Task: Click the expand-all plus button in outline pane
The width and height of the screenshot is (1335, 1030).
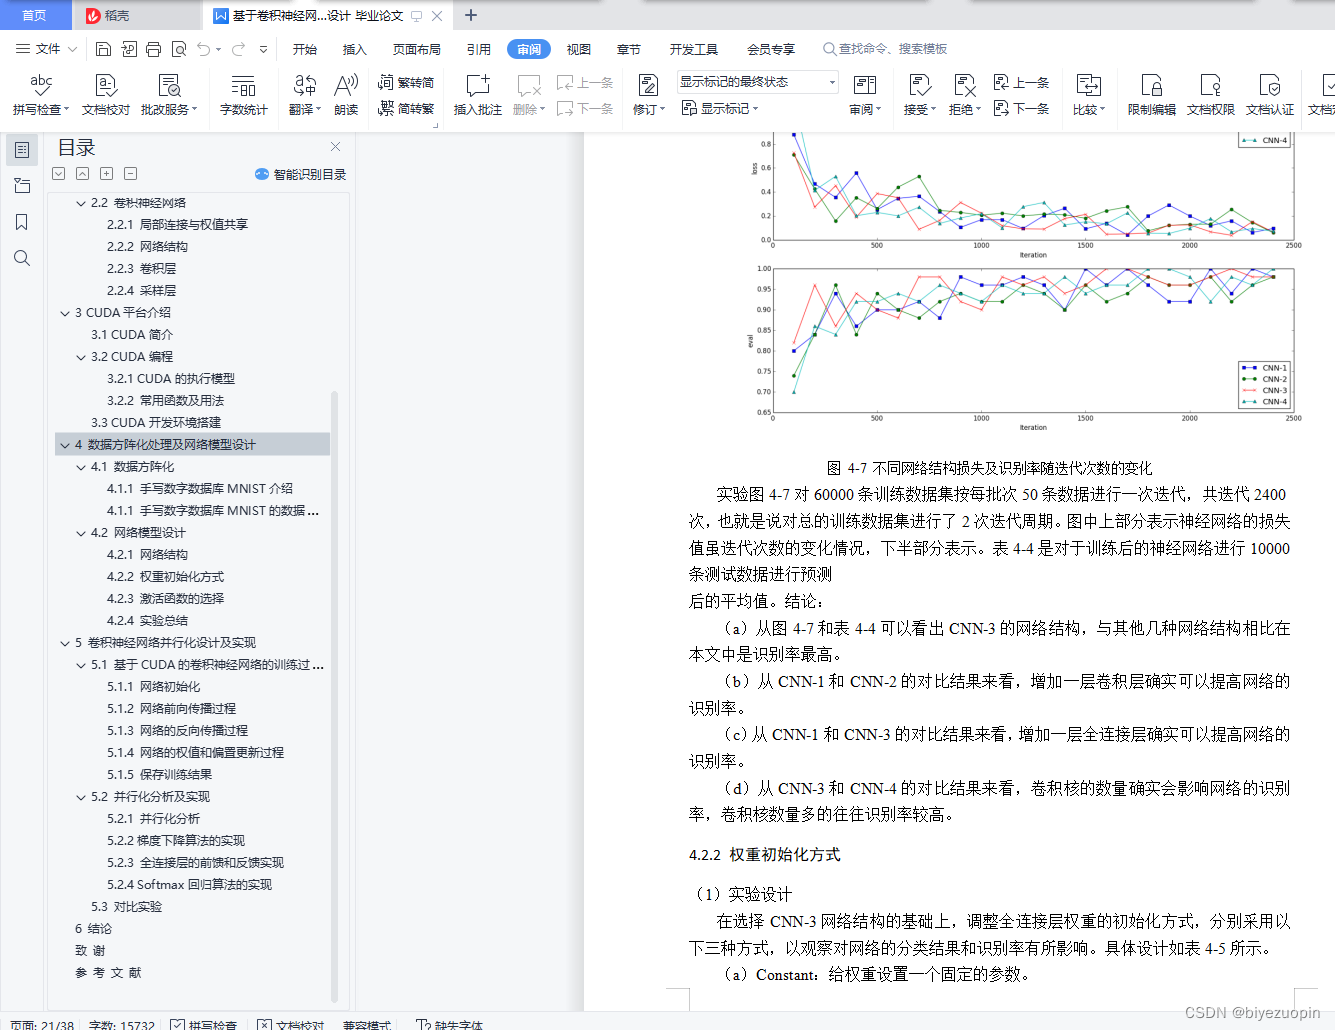Action: [x=106, y=174]
